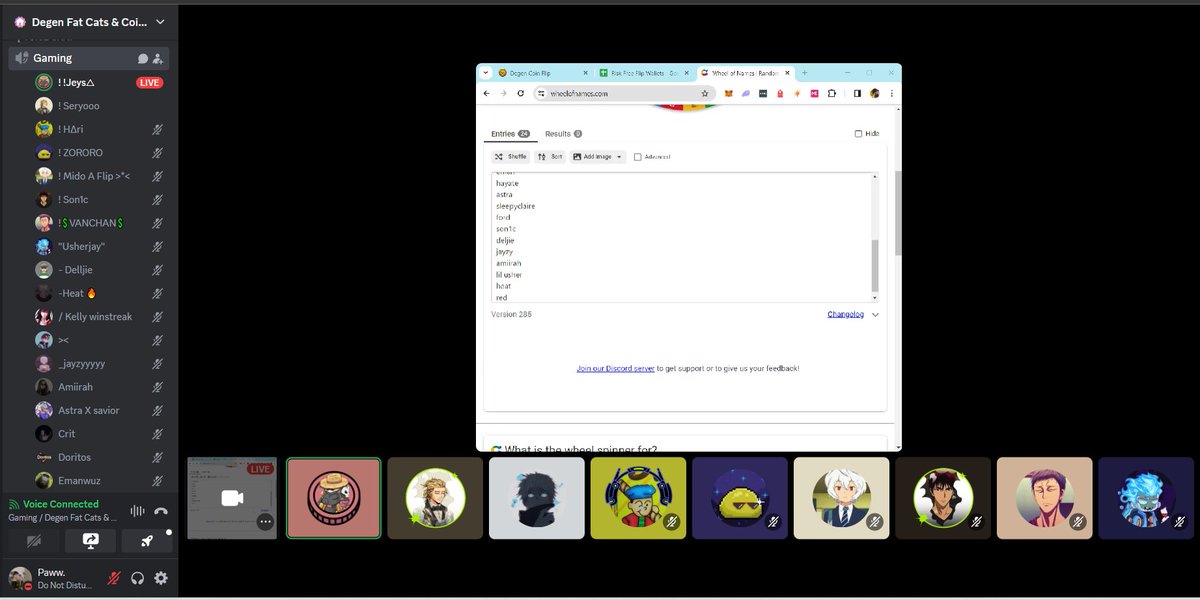Screen dimensions: 1200x600
Task: Click the user !$VANCHAN$ in voice list
Action: click(x=90, y=223)
